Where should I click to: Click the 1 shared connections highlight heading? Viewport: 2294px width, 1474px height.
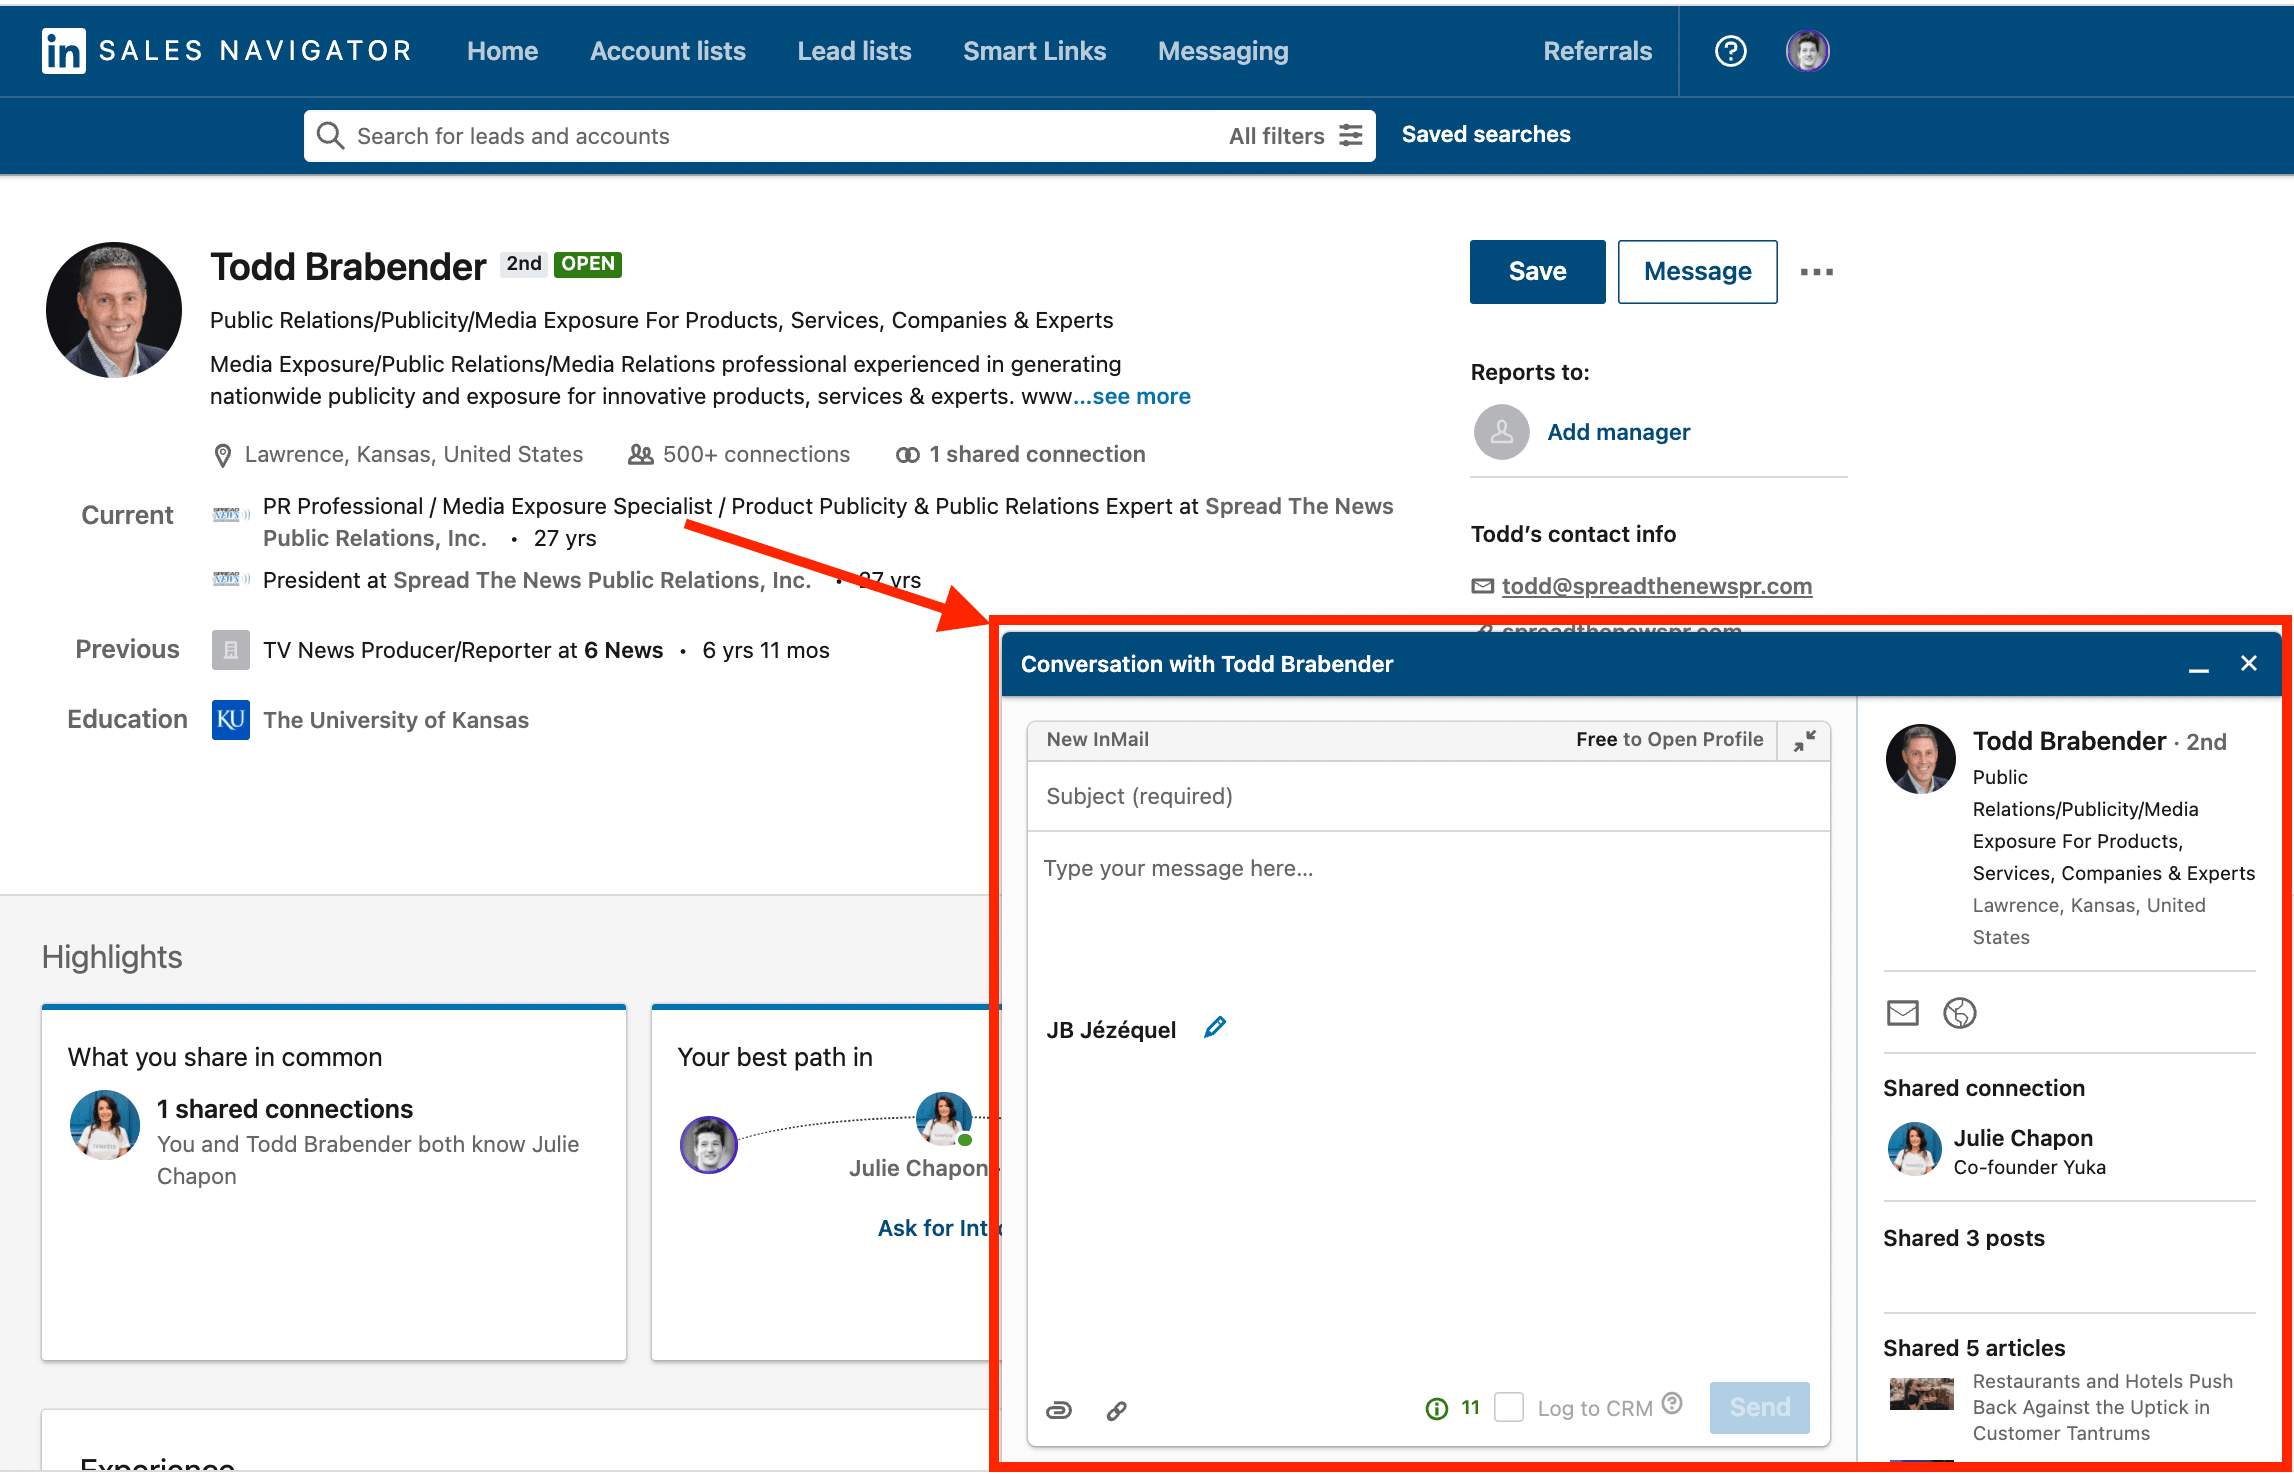[x=284, y=1109]
